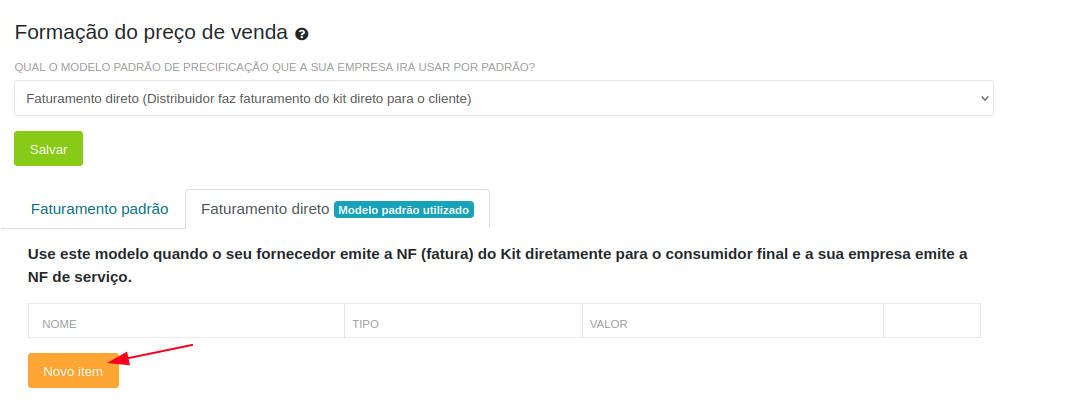Open help icon beside Formação do preço heading
1070x407 pixels.
click(302, 33)
